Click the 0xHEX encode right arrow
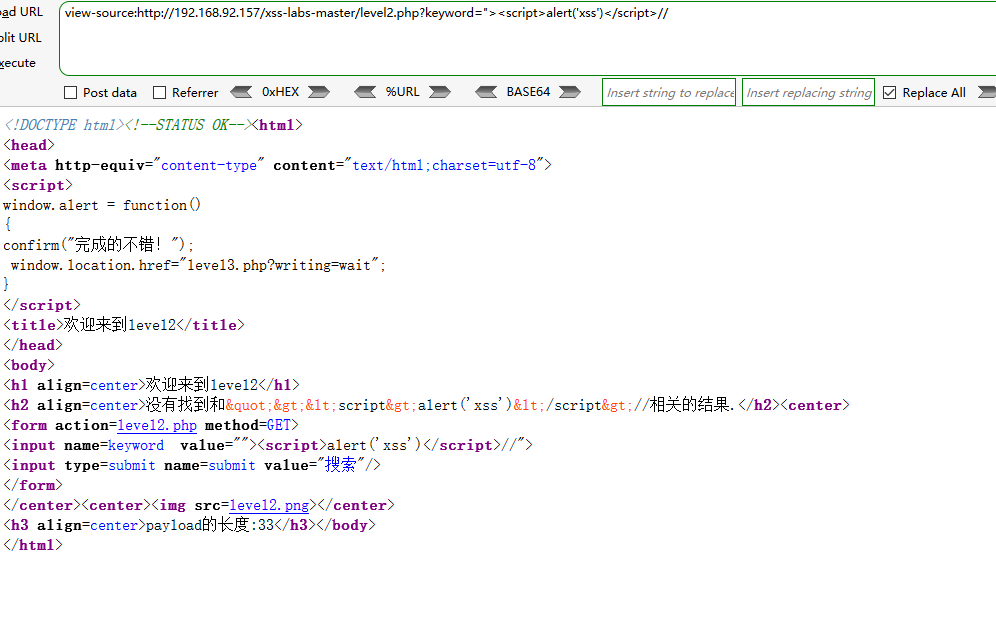This screenshot has height=621, width=996. (319, 92)
